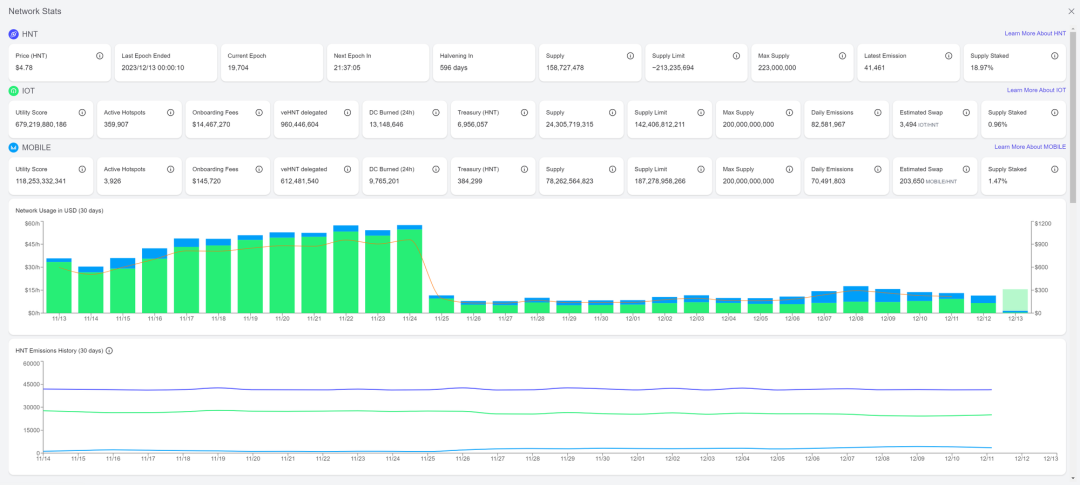1080x485 pixels.
Task: Click info icon on Price (HNT) card
Action: pyautogui.click(x=100, y=56)
